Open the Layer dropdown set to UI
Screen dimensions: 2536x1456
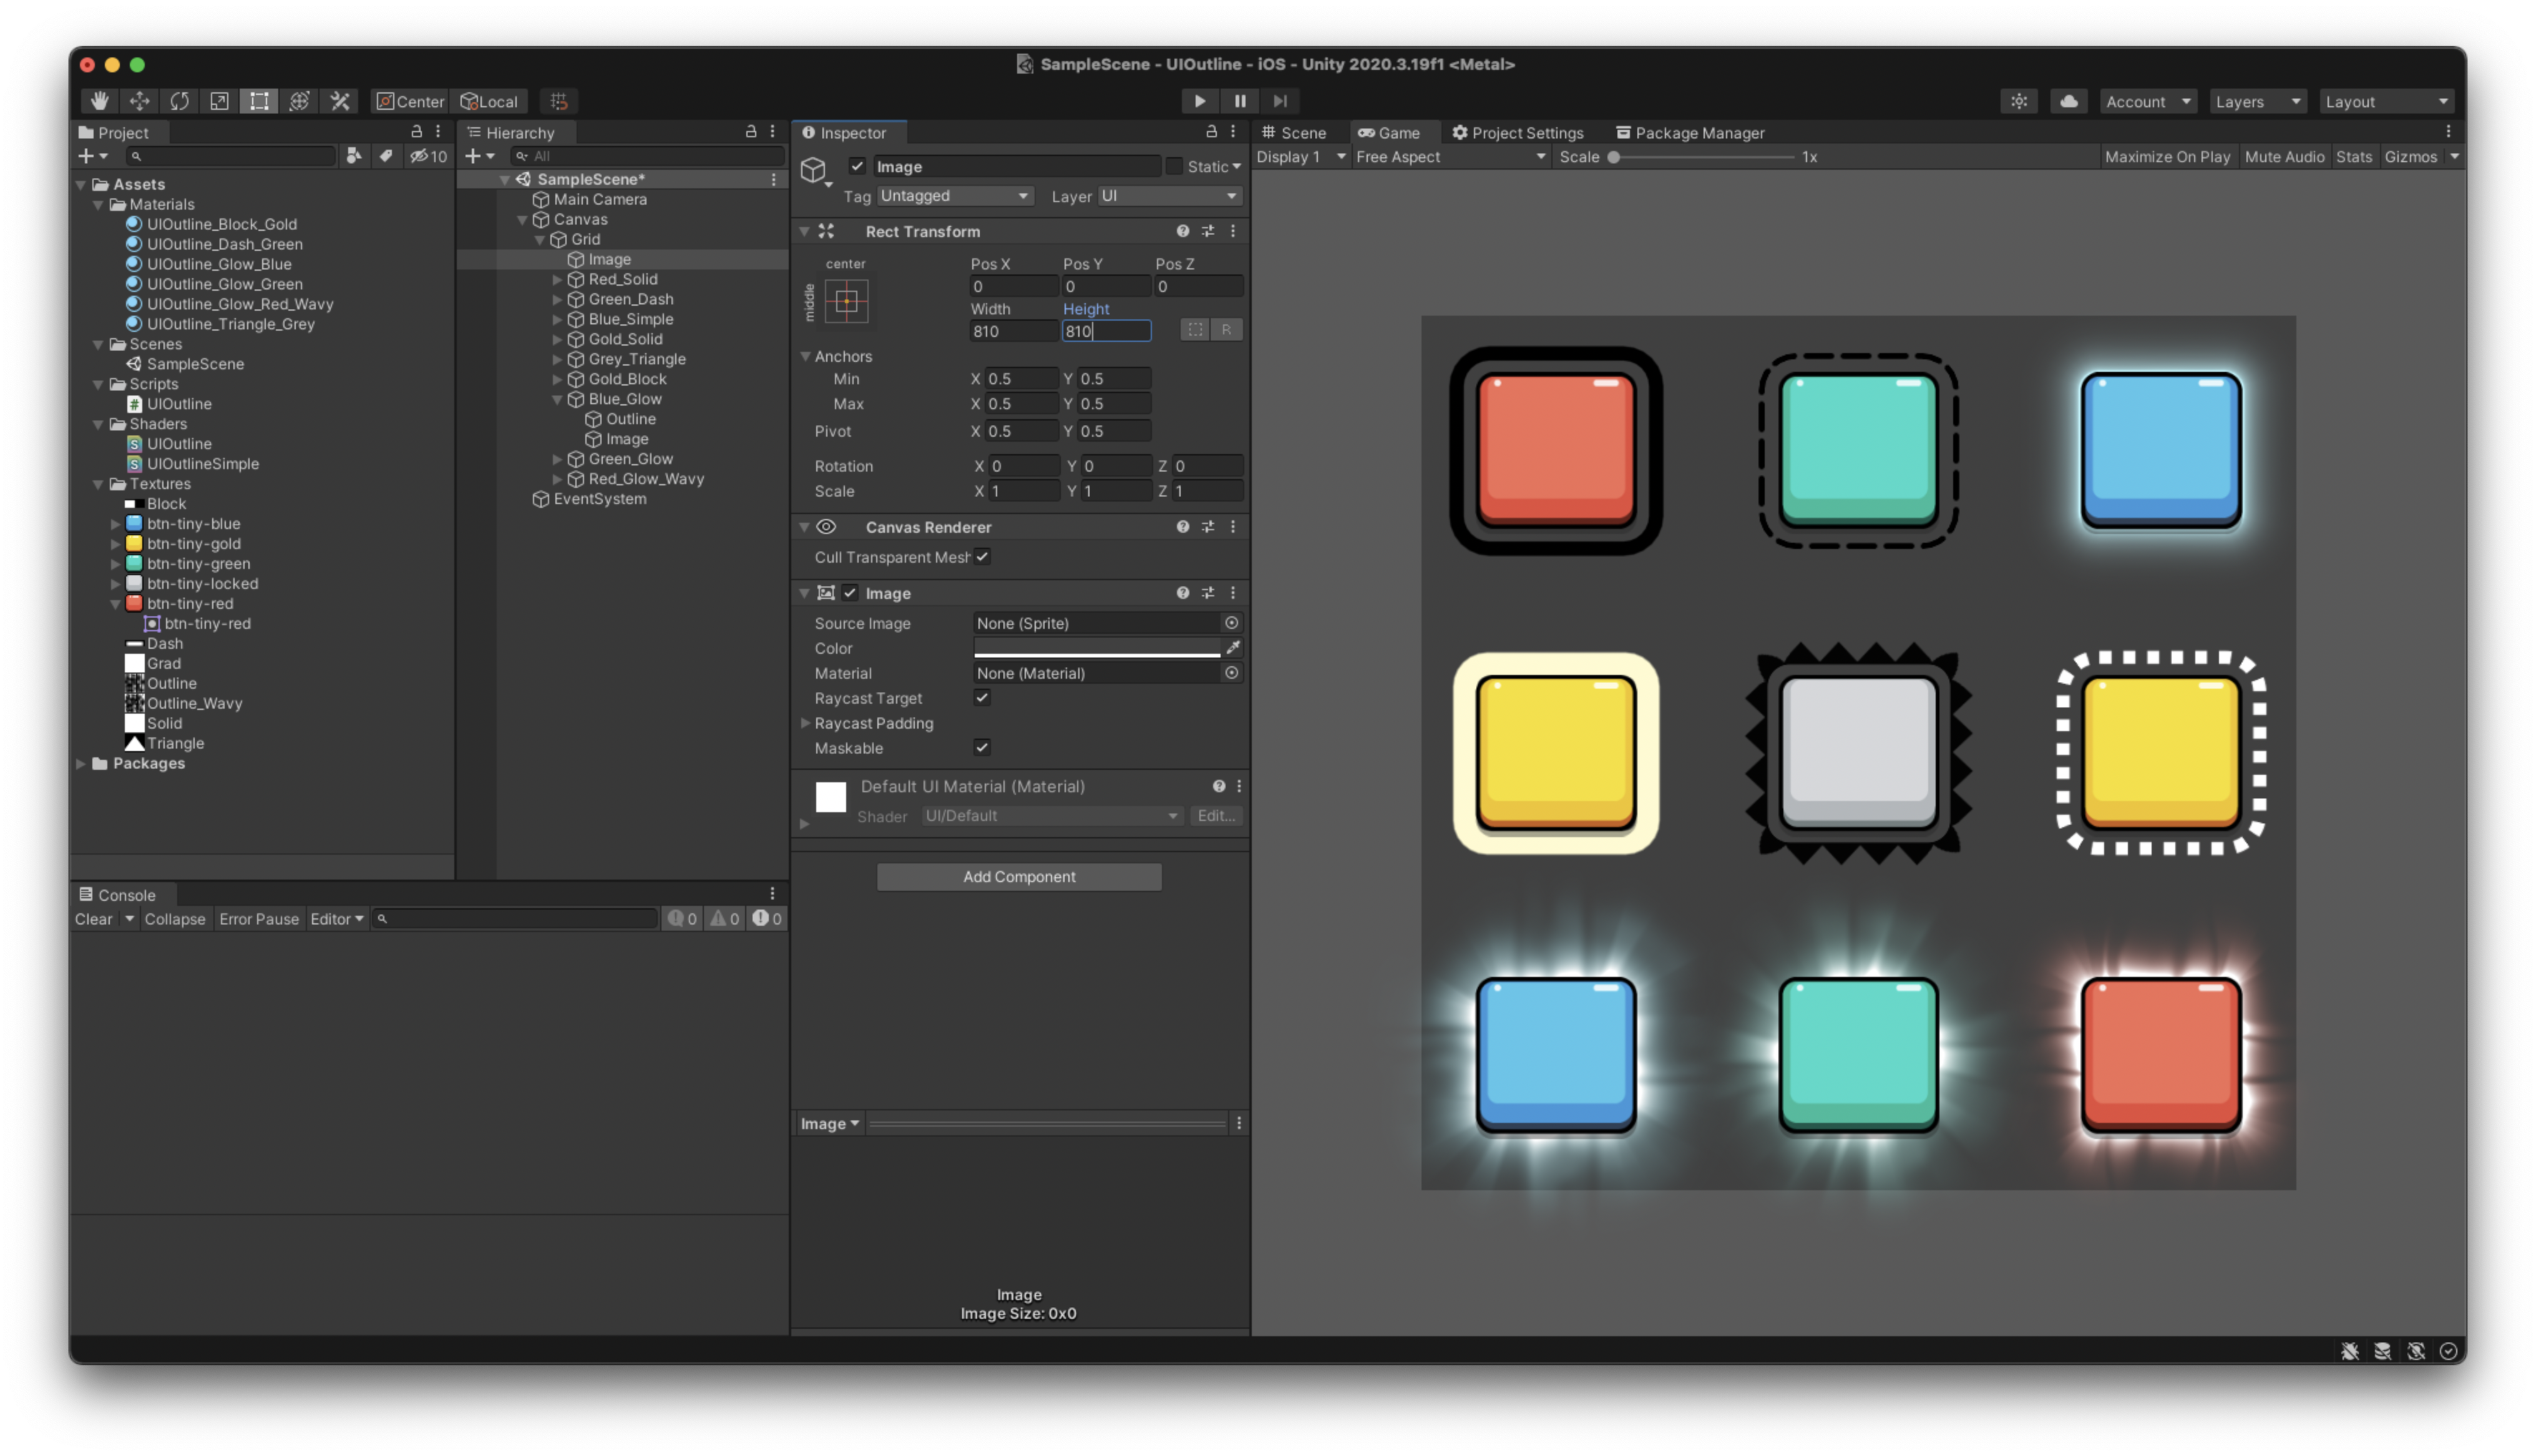tap(1170, 195)
